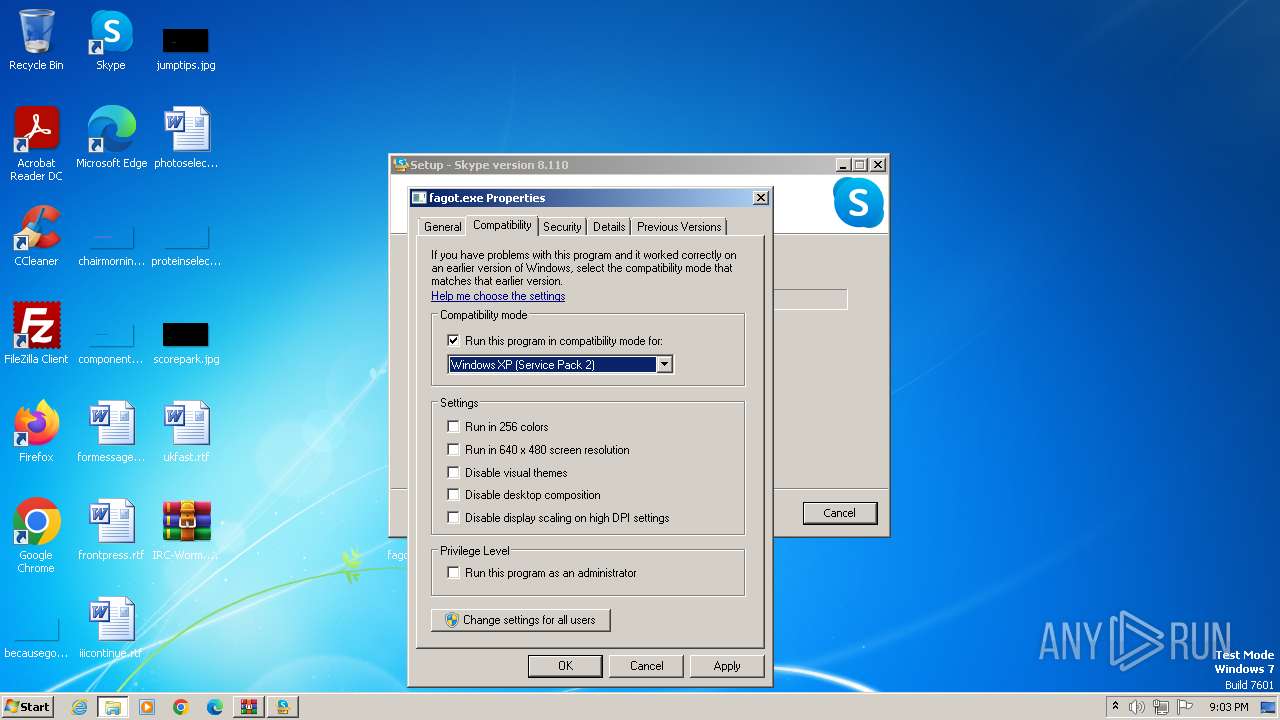Open the Previous Versions tab
The image size is (1280, 720).
(679, 227)
